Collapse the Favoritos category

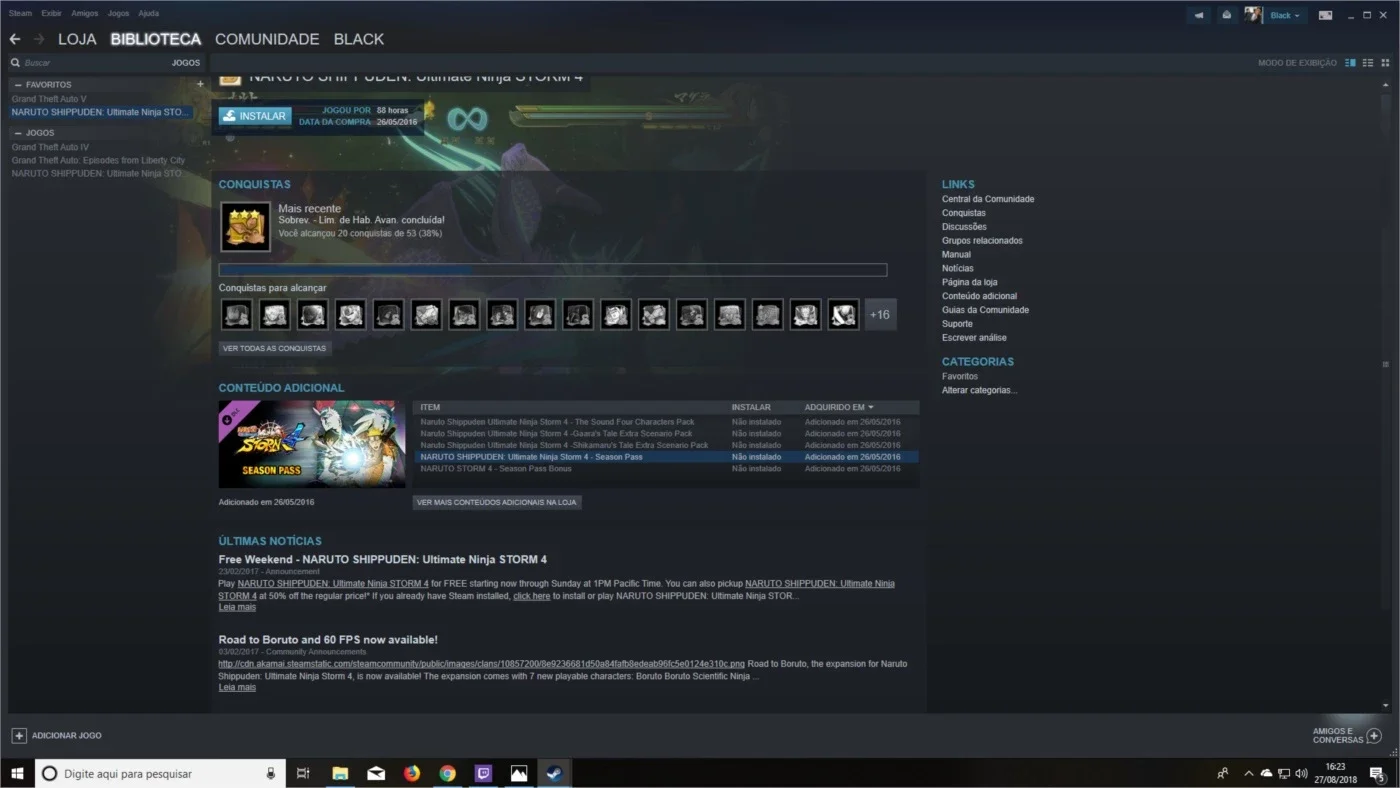coord(18,85)
